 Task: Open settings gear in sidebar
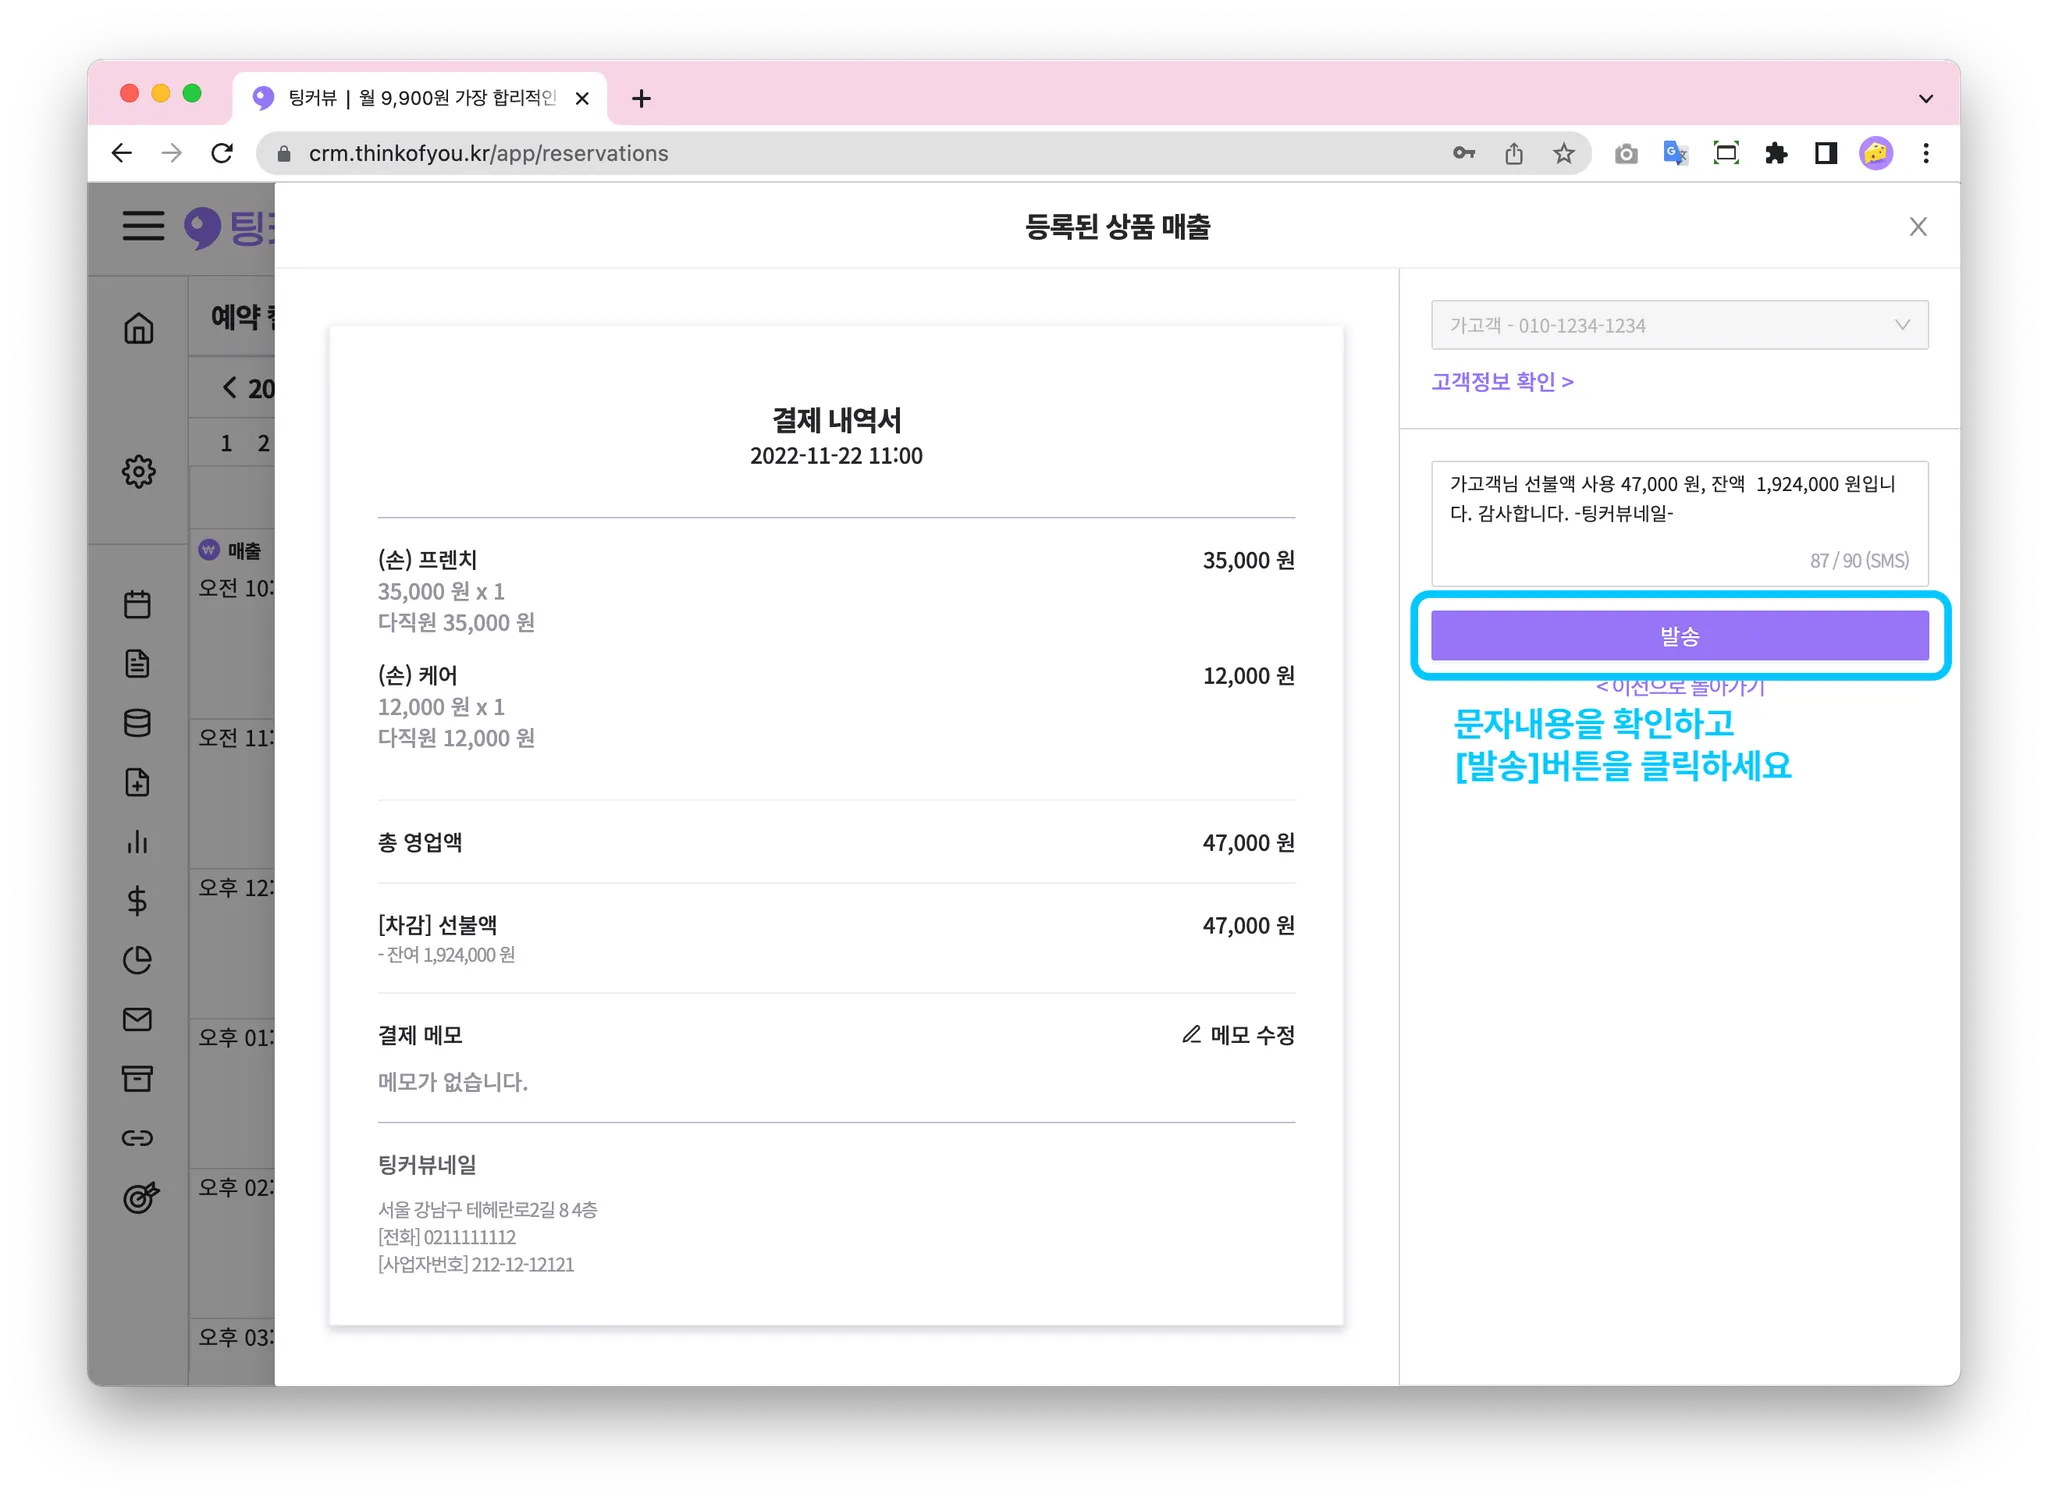point(138,471)
